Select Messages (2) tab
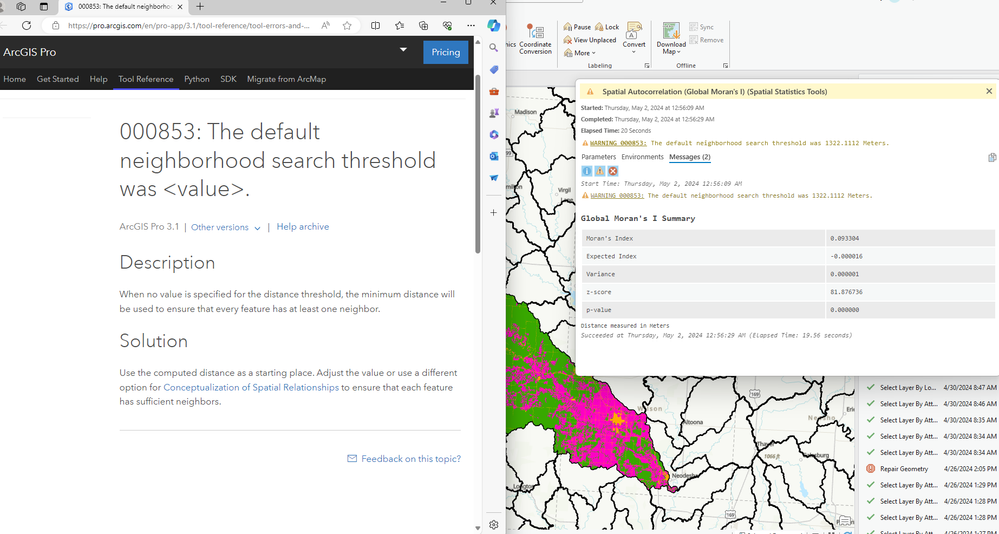Screen dimensions: 999x534 (689, 157)
